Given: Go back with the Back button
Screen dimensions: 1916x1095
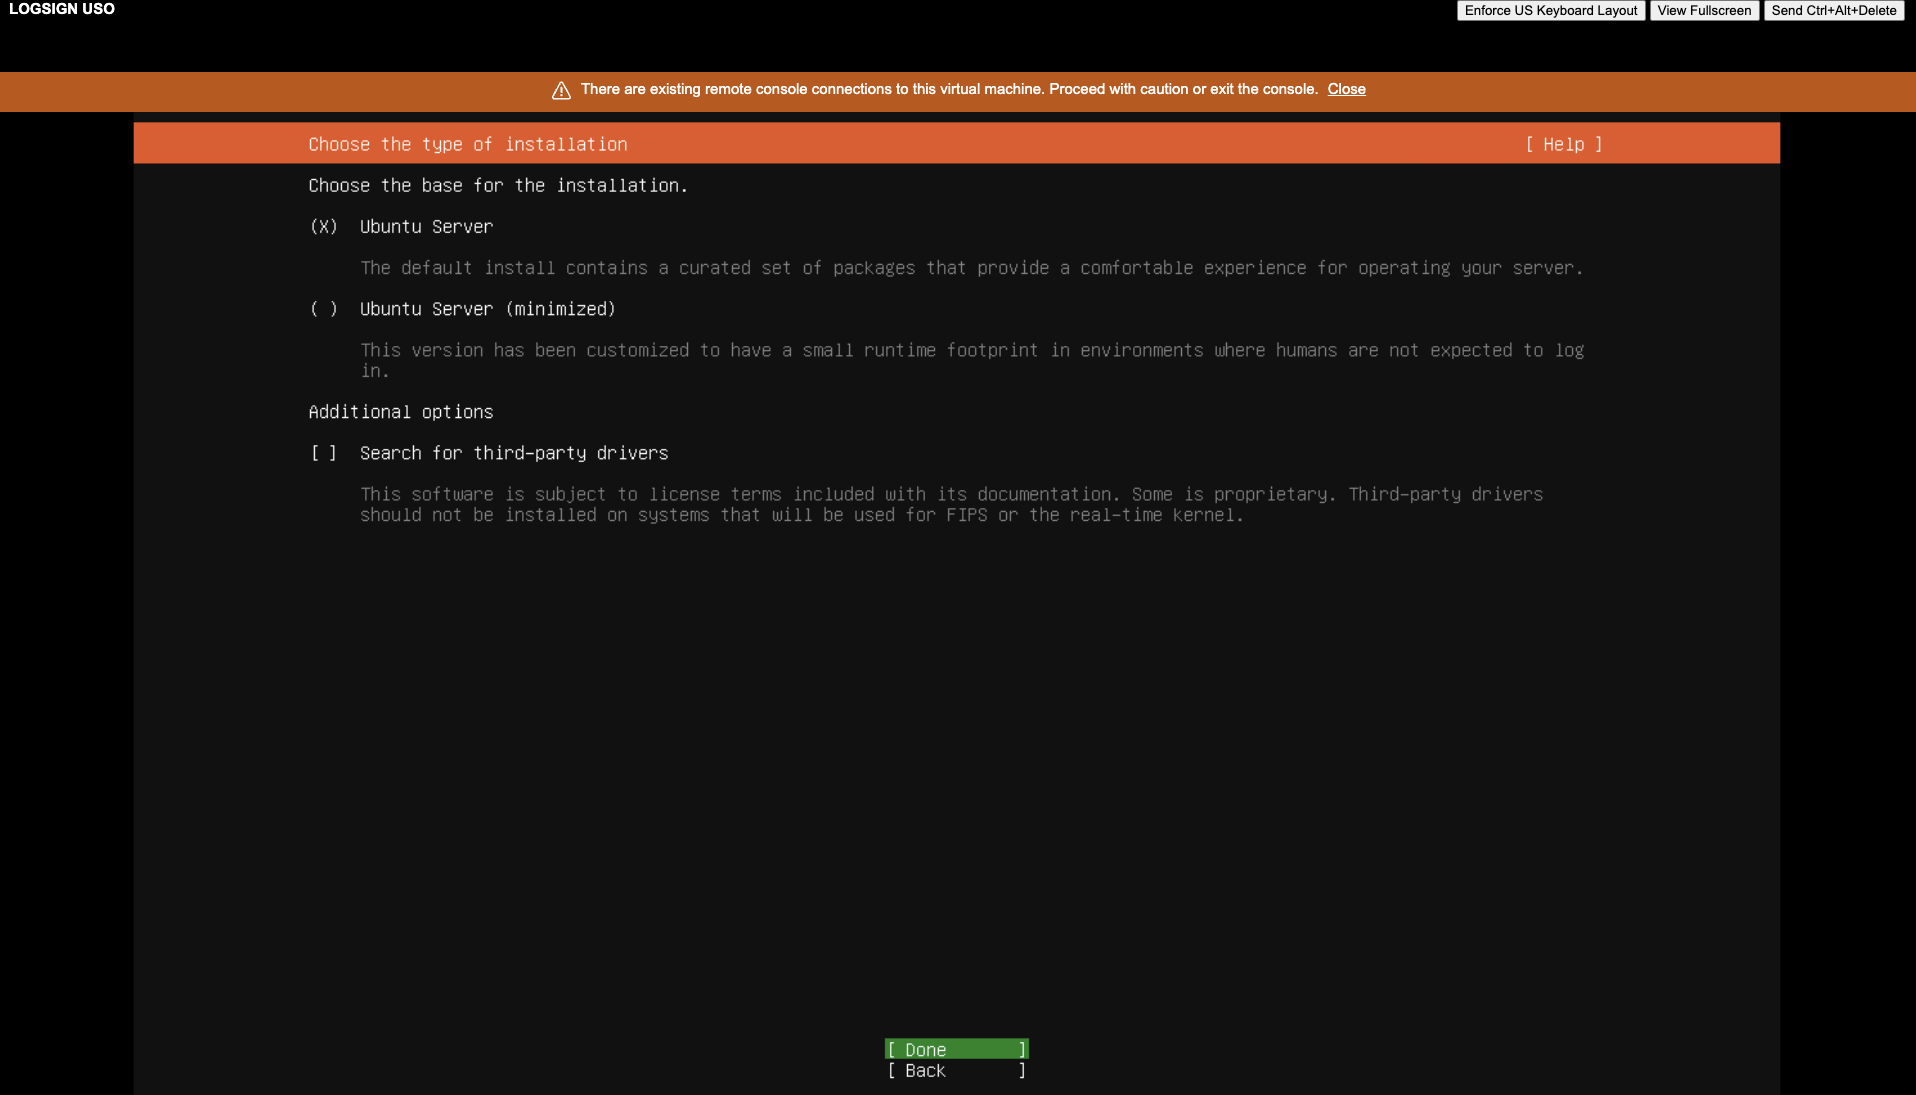Looking at the screenshot, I should (957, 1070).
